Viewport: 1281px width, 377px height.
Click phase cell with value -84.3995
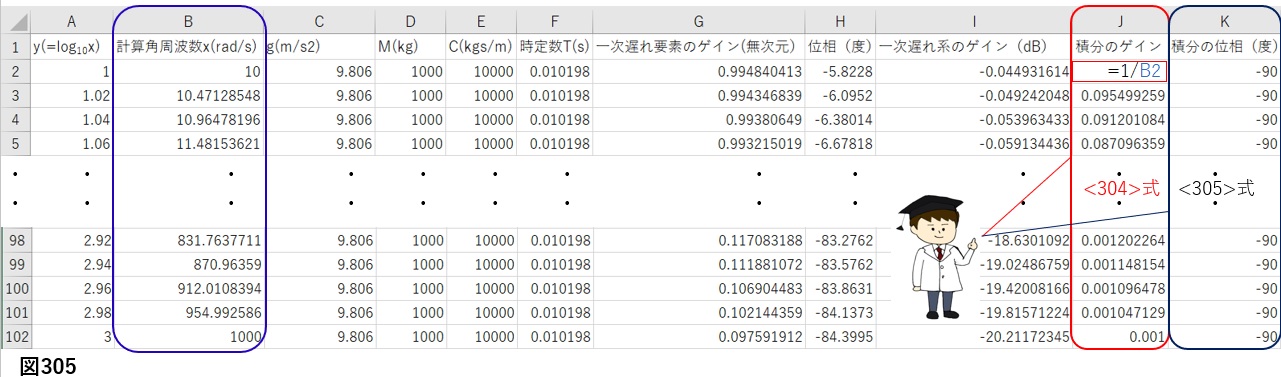pos(840,337)
